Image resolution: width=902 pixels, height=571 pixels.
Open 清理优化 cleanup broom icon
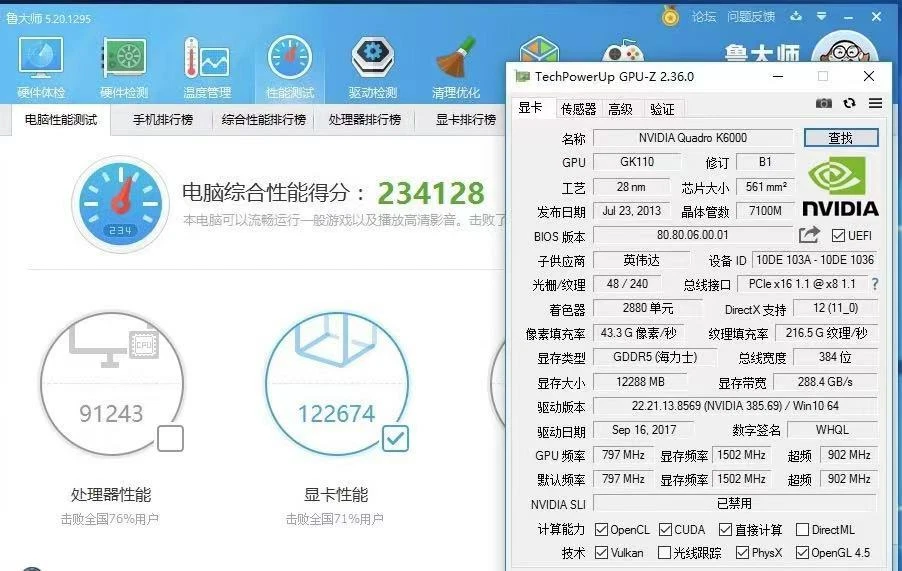(456, 66)
